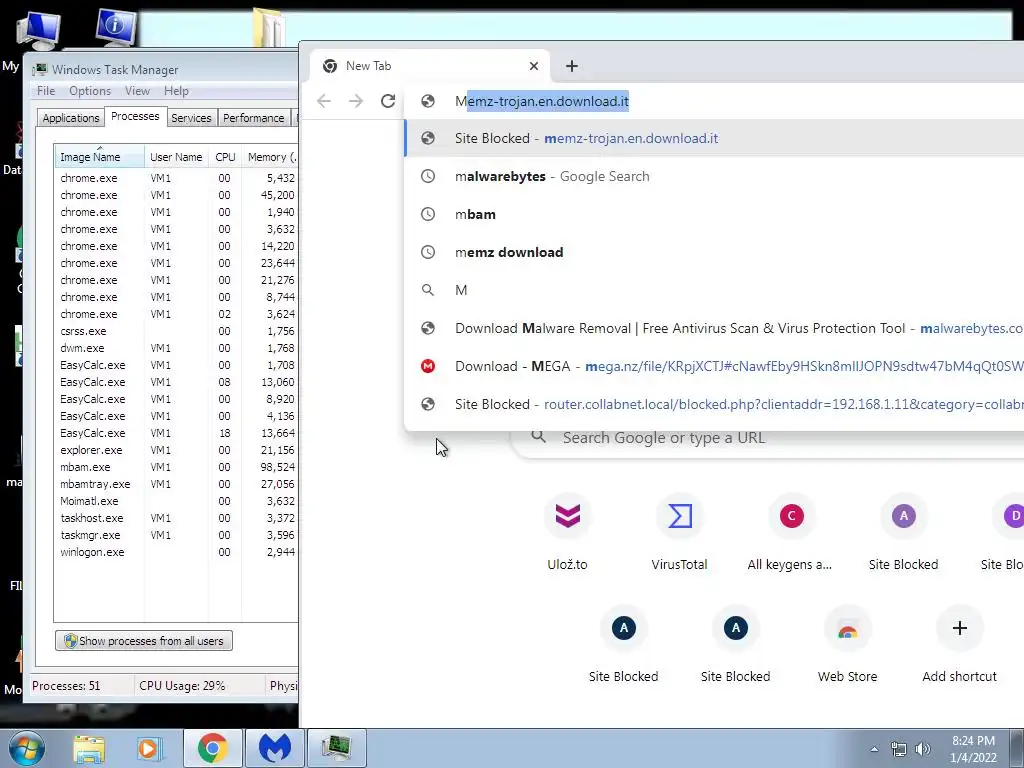The width and height of the screenshot is (1024, 768).
Task: Open router.collabnet.local Site Blocked suggestion
Action: (x=715, y=404)
